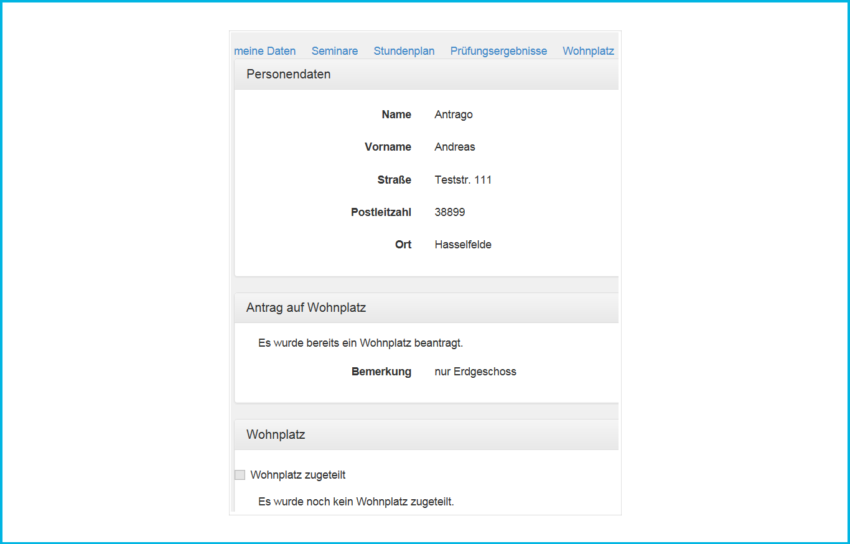Open the Stundenplan tab
This screenshot has height=544, width=850.
[404, 51]
